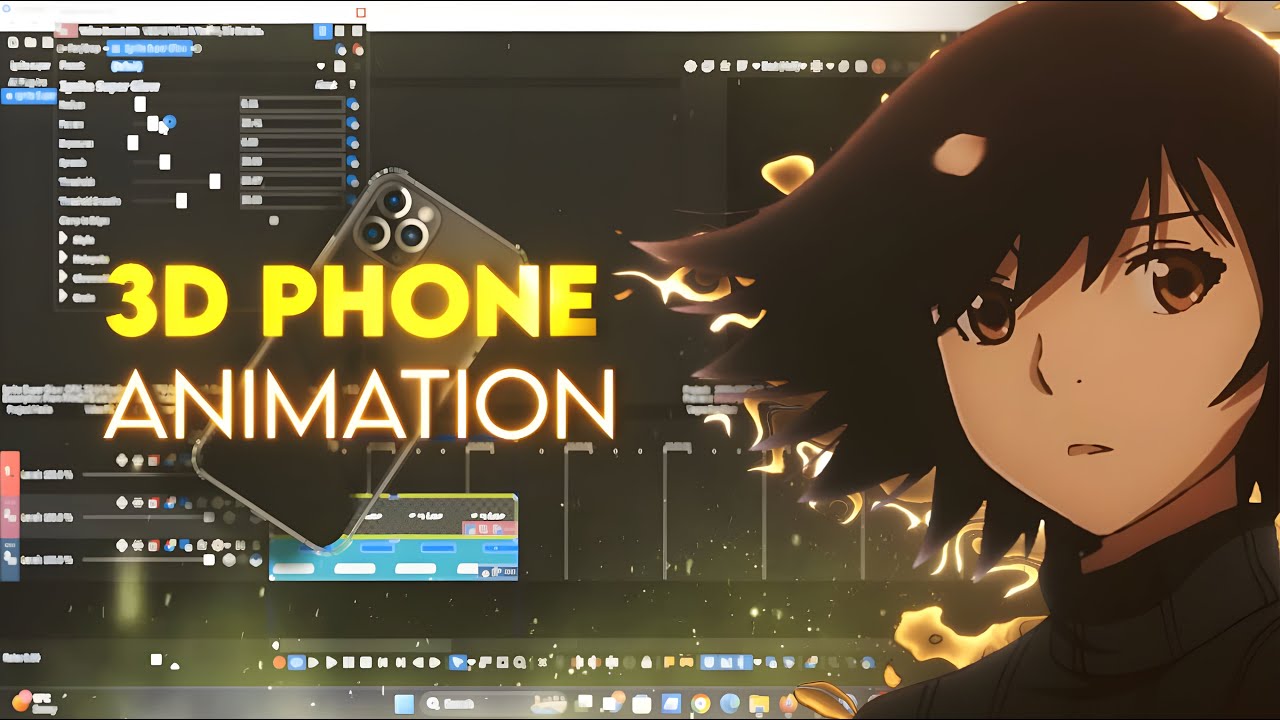Click orange circle icon in preview toolbar
The width and height of the screenshot is (1280, 720).
[878, 66]
